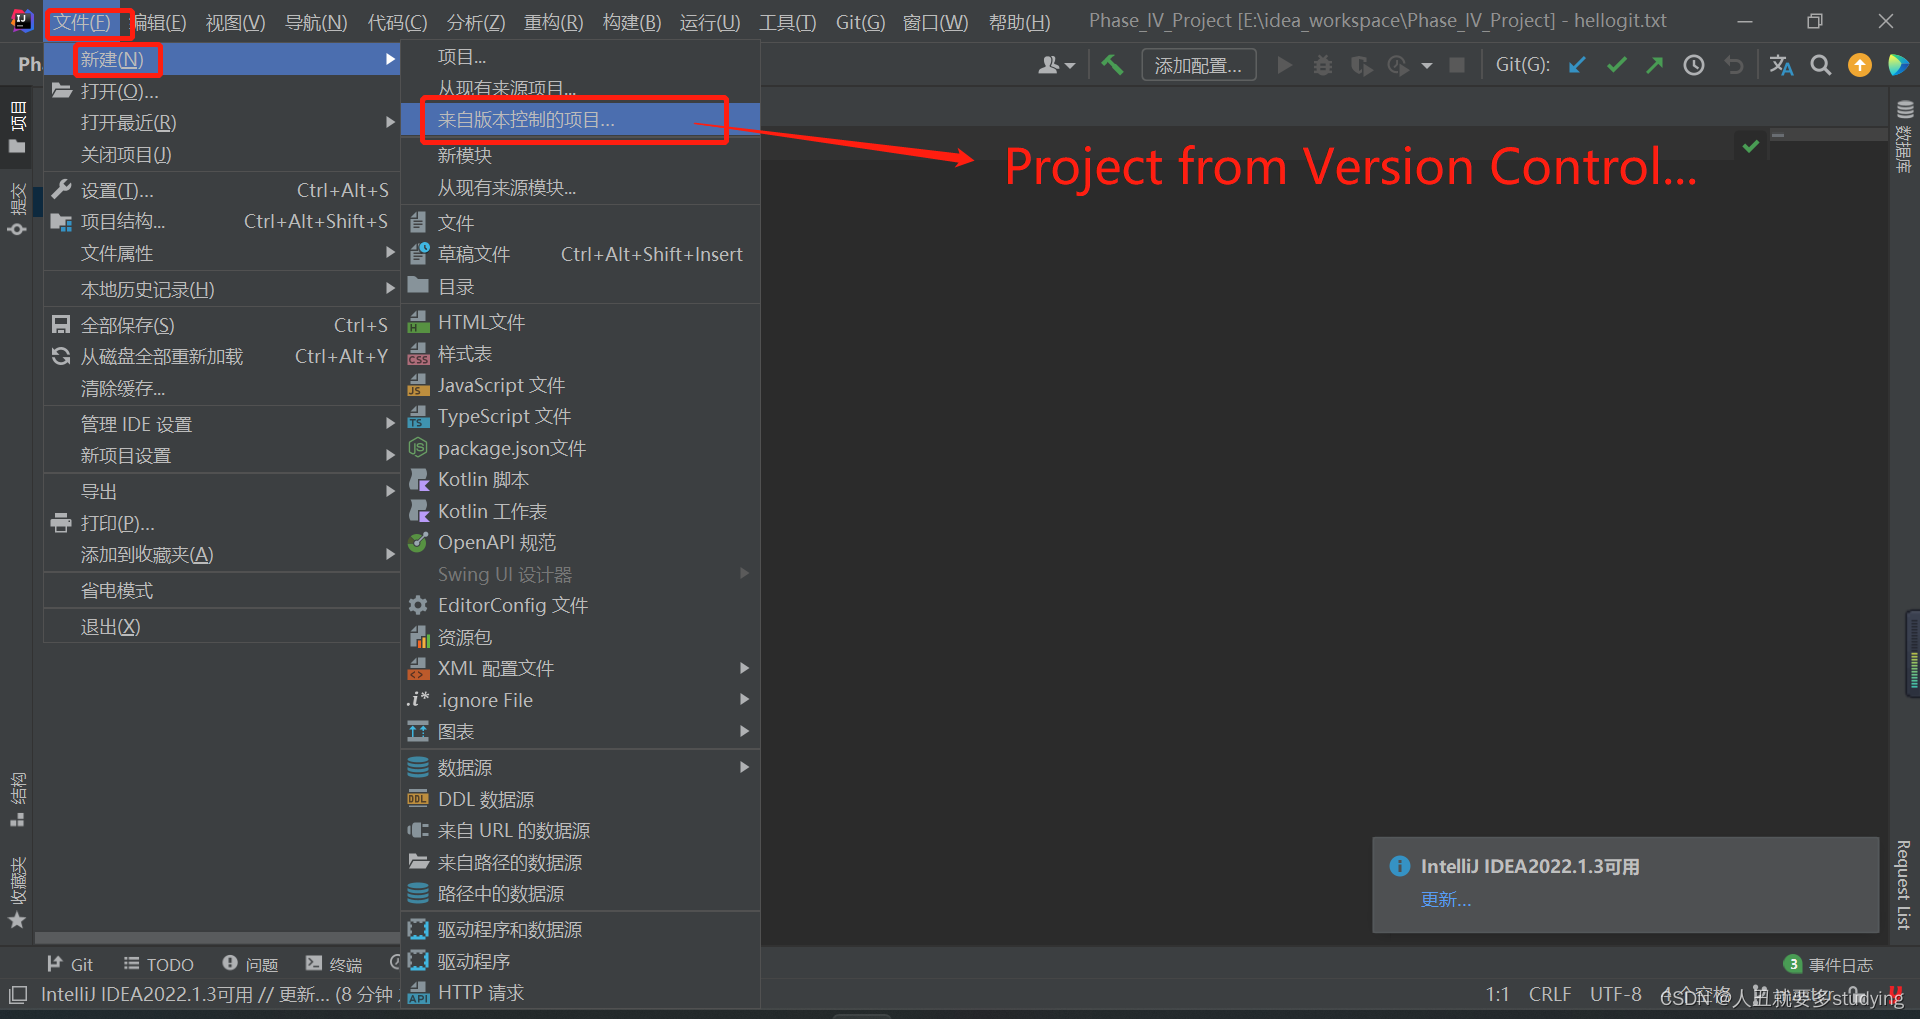1920x1019 pixels.
Task: Choose 新模块 in new submenu
Action: 580,155
